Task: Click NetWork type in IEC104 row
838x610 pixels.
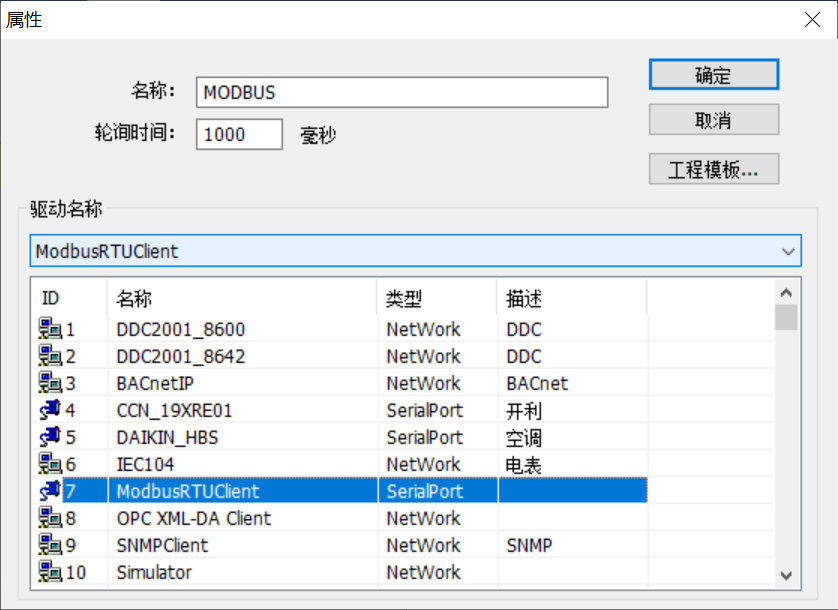Action: coord(423,465)
